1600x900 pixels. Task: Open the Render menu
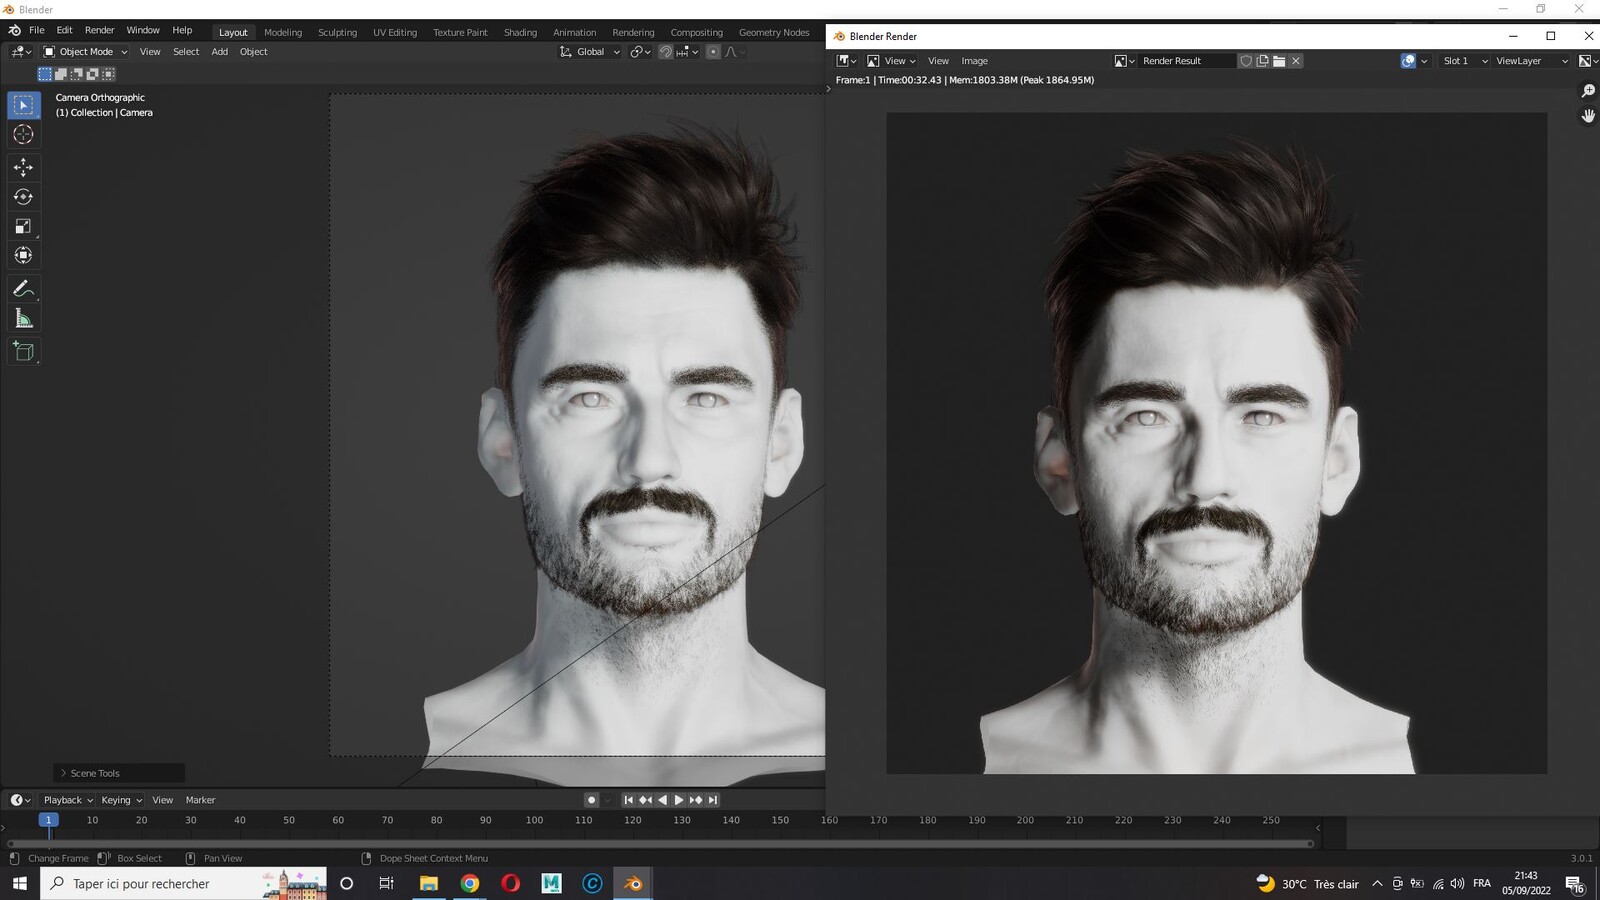[99, 30]
